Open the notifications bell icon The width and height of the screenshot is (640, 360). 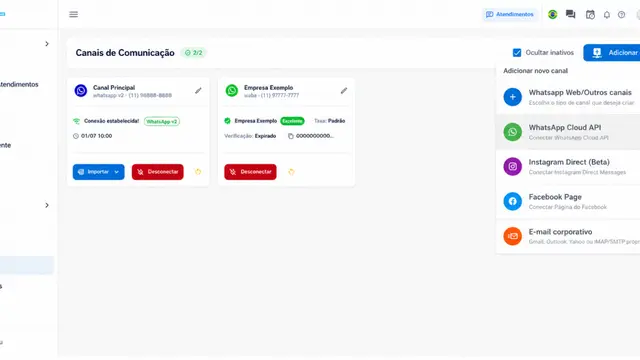click(x=607, y=15)
